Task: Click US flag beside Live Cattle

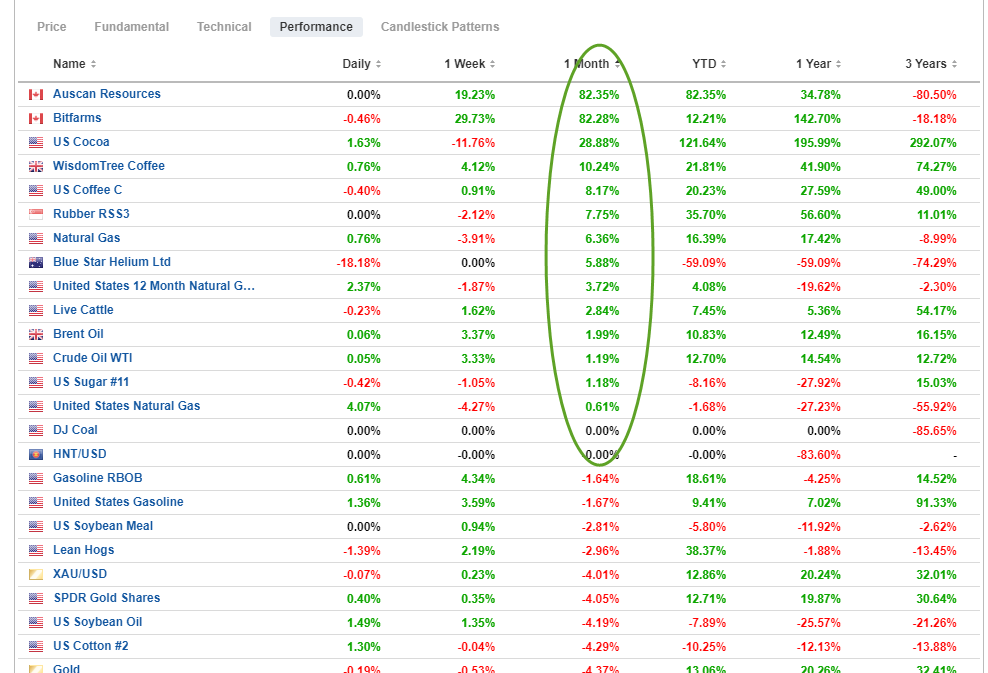Action: tap(36, 311)
